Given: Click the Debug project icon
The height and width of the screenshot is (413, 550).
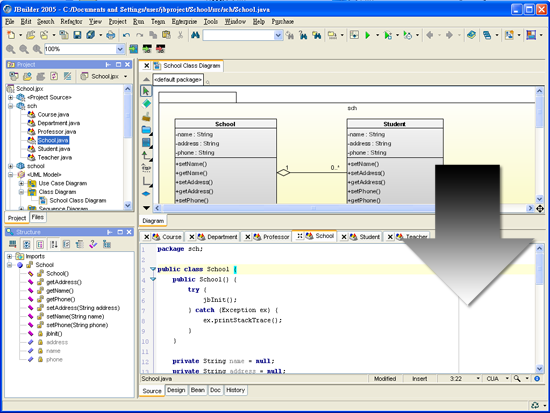Looking at the screenshot, I should point(388,35).
